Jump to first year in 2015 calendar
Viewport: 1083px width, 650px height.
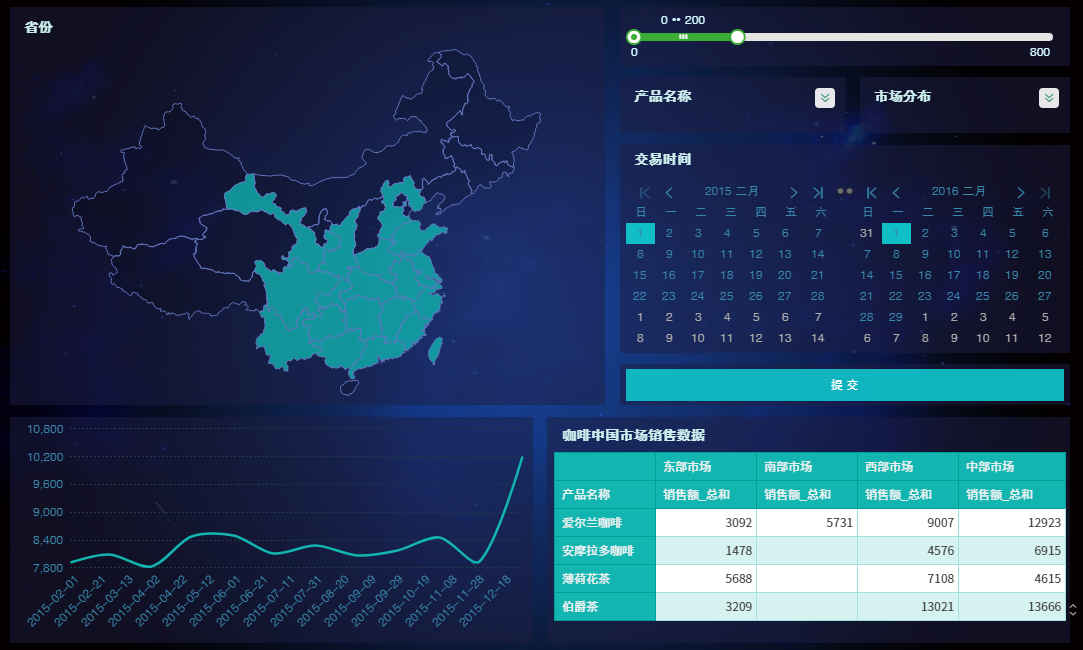(x=644, y=192)
